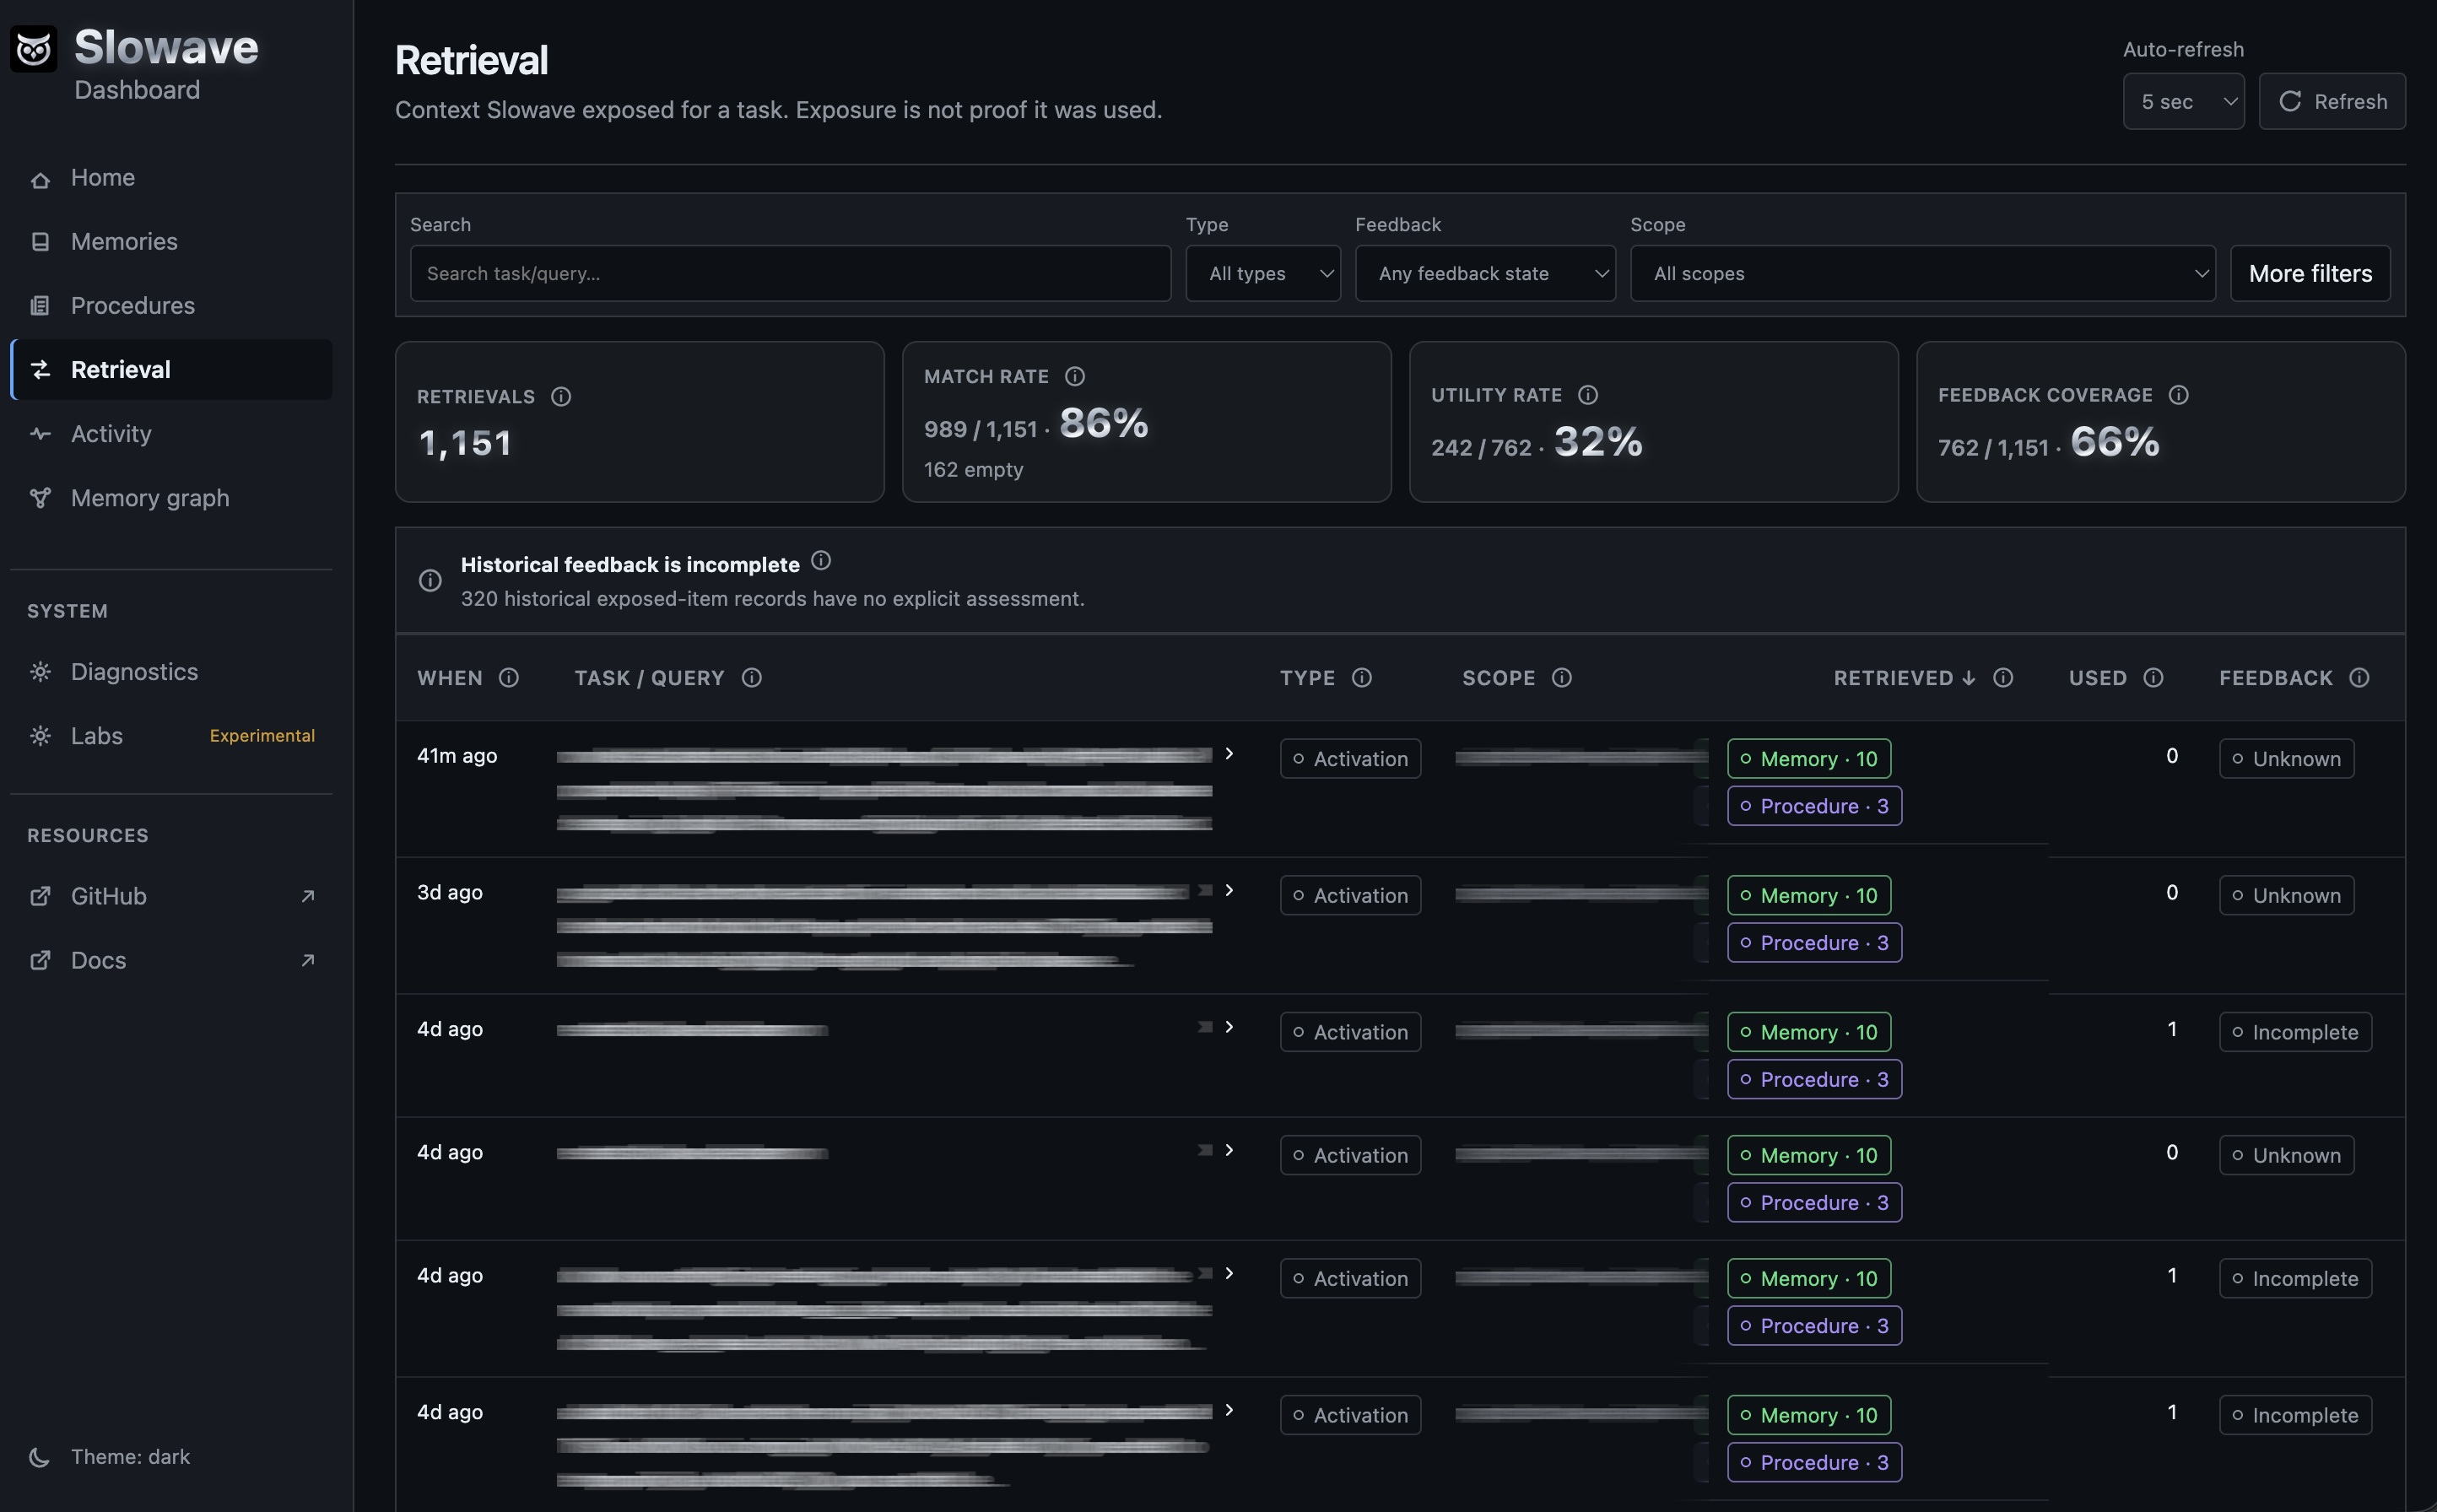
Task: Click the Procedures list icon
Action: point(40,306)
